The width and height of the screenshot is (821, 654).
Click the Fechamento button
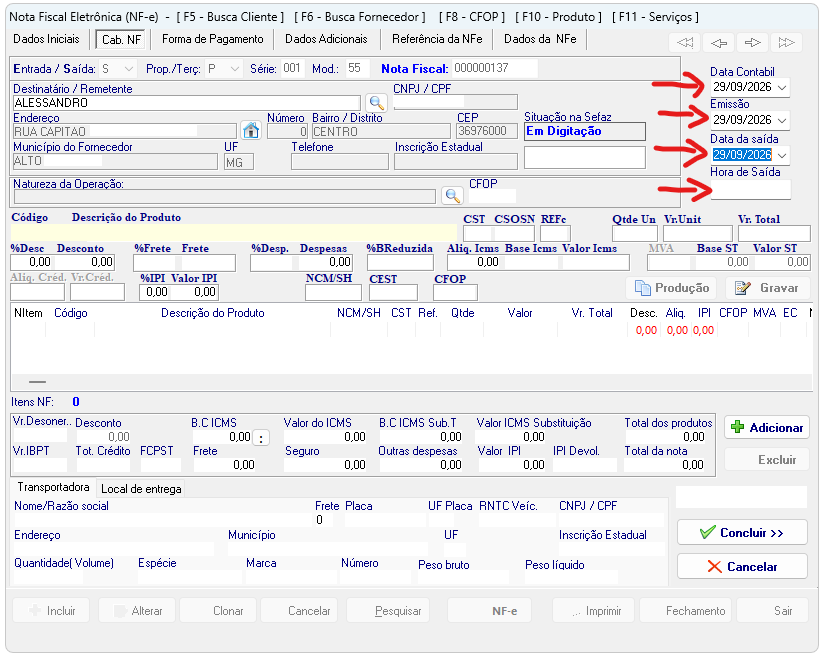point(687,611)
